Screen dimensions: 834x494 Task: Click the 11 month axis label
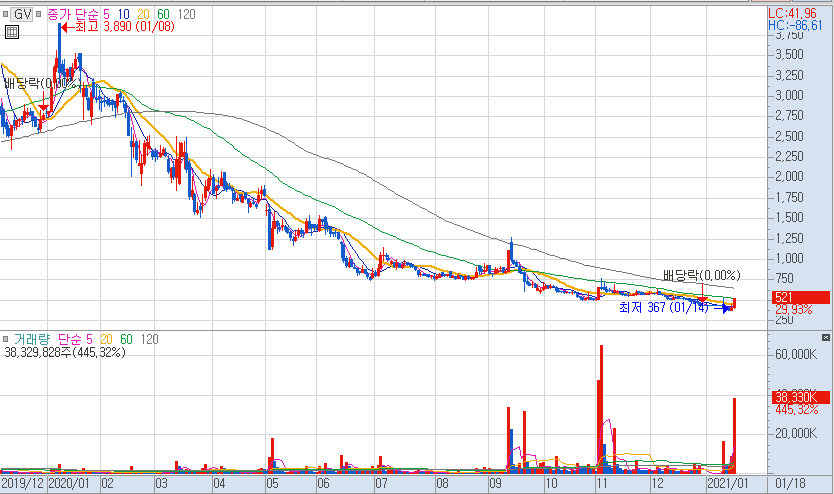click(x=602, y=483)
